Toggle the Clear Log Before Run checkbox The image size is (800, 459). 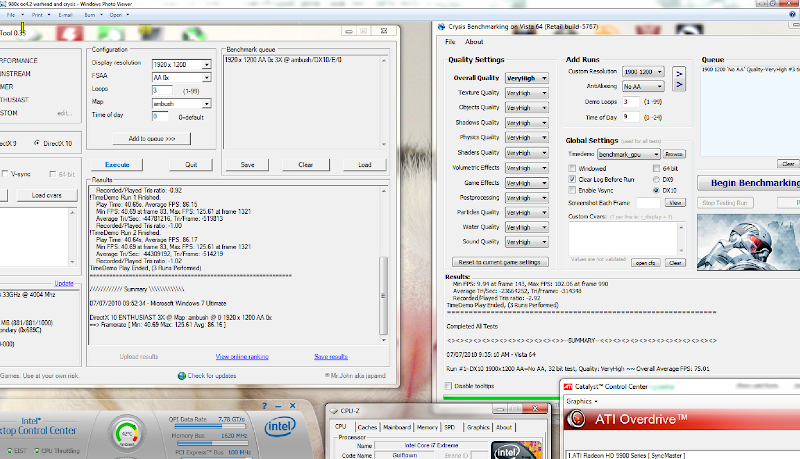572,180
